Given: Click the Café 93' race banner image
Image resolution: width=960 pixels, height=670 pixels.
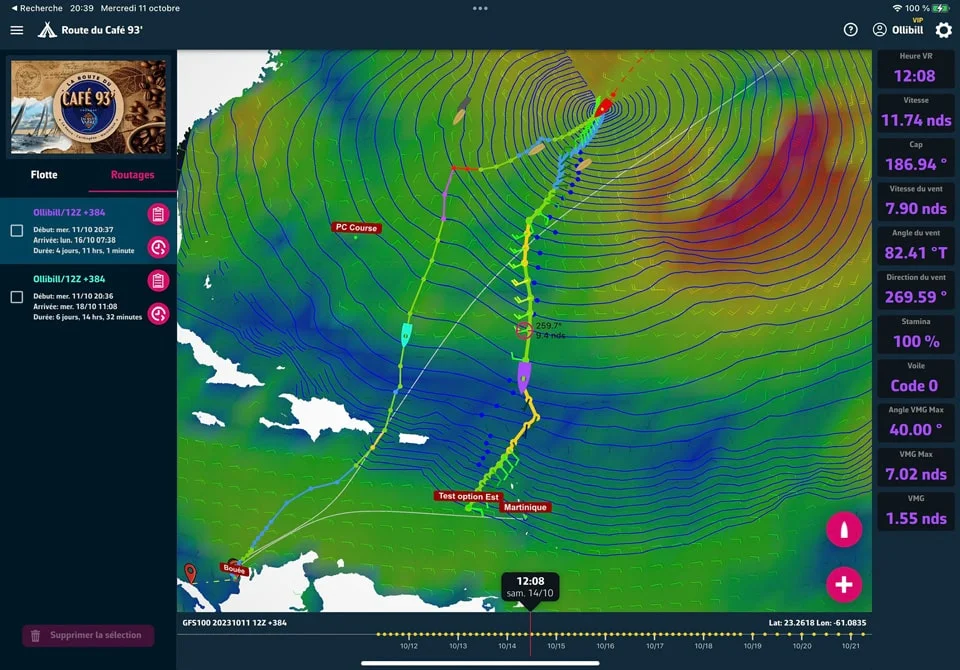Looking at the screenshot, I should click(x=88, y=107).
